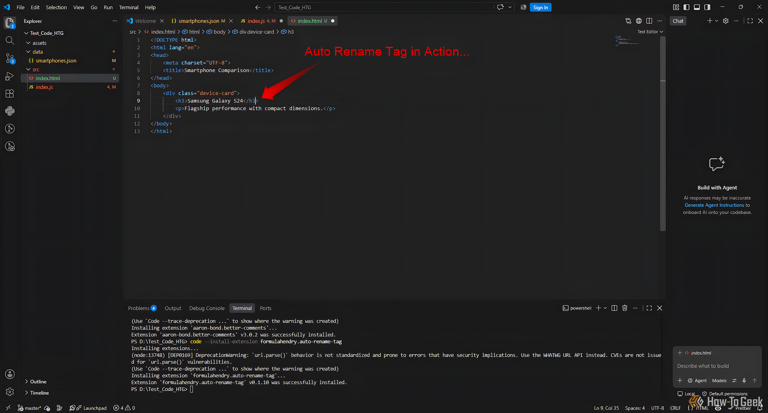Click Generate Agent Instructions link
The width and height of the screenshot is (768, 413).
tap(714, 205)
